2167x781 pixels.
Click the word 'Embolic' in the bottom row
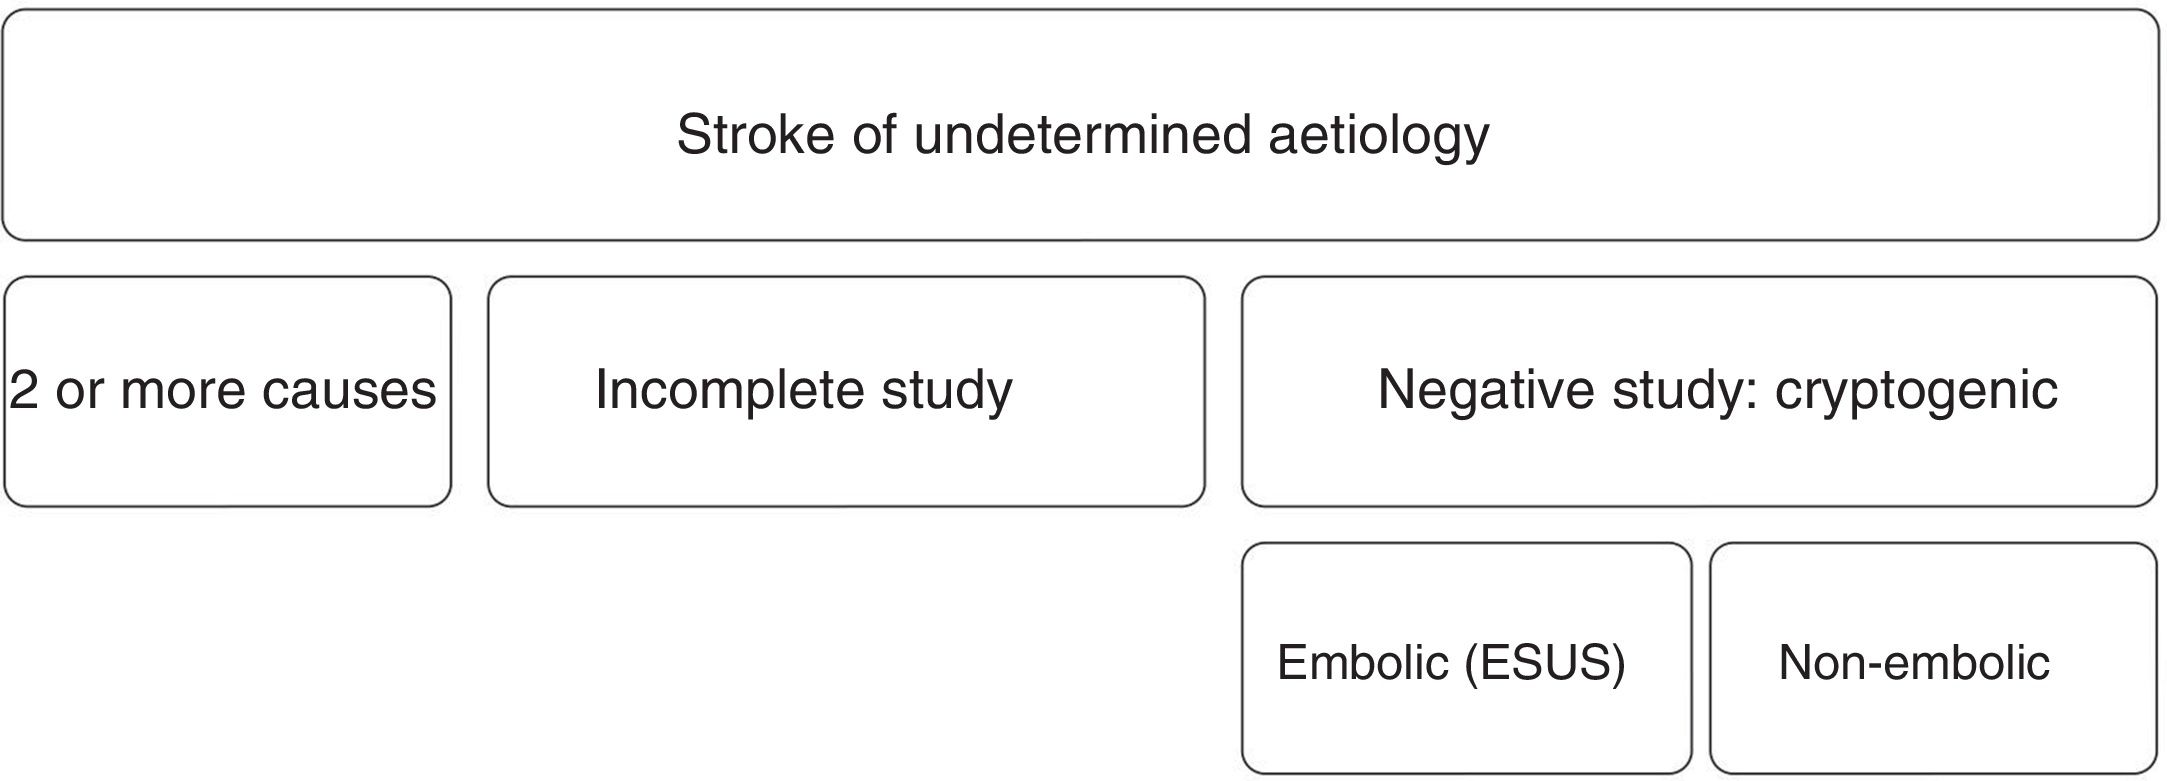point(1362,662)
